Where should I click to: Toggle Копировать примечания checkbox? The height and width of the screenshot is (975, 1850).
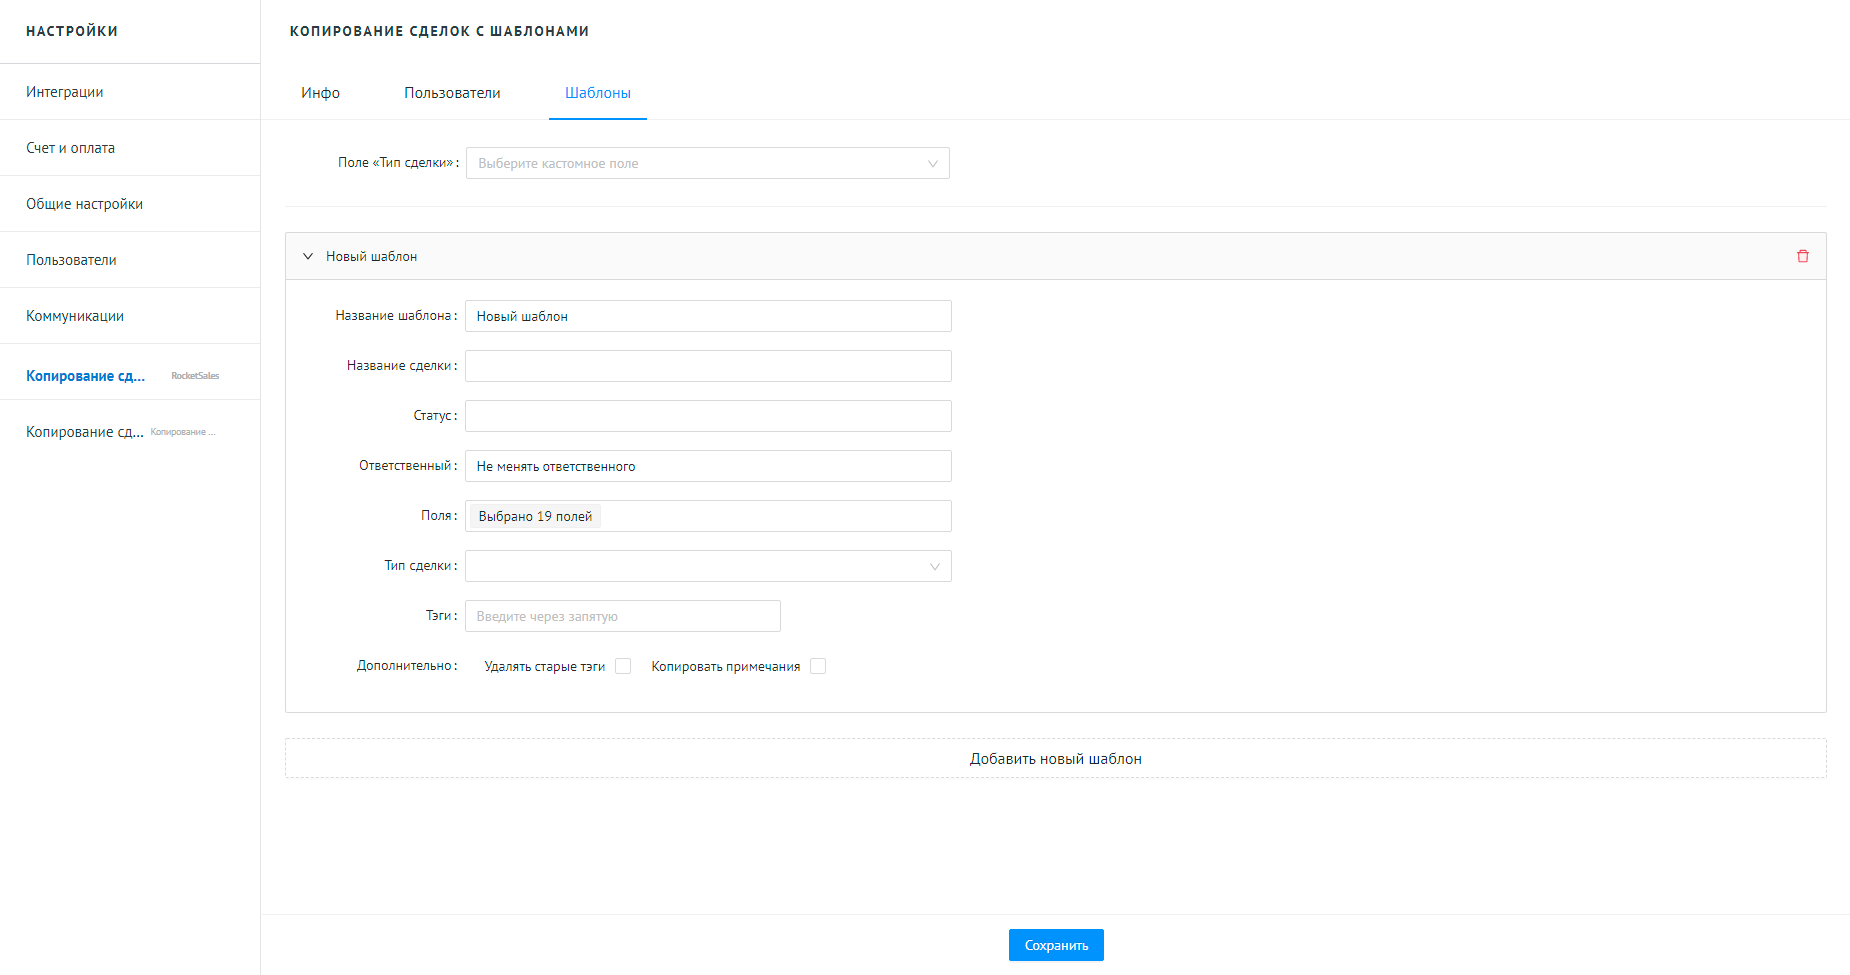click(818, 666)
